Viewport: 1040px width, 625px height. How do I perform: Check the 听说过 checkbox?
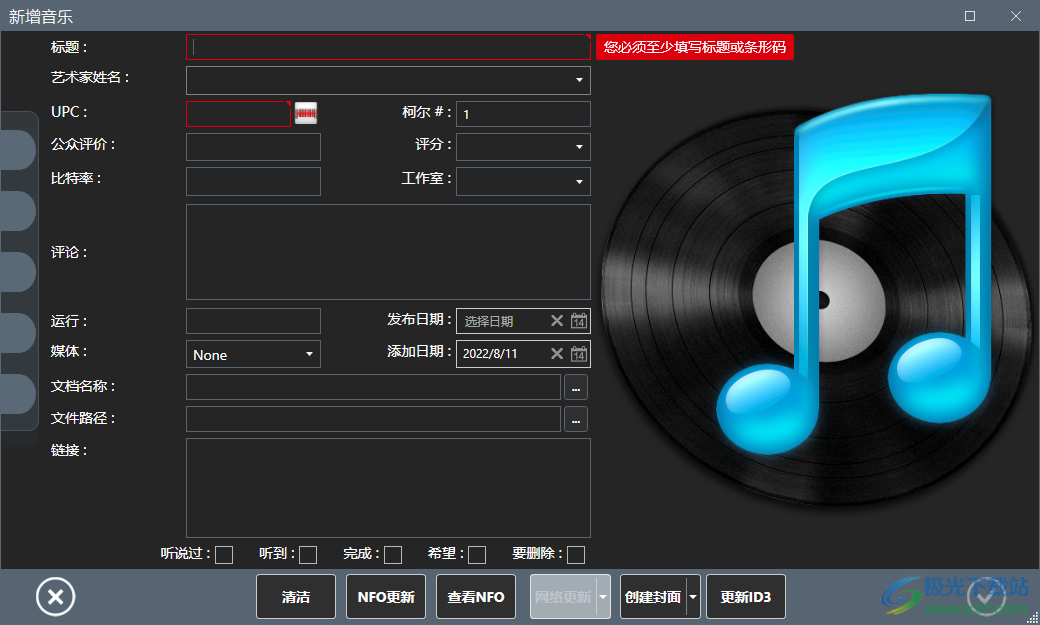tap(226, 553)
